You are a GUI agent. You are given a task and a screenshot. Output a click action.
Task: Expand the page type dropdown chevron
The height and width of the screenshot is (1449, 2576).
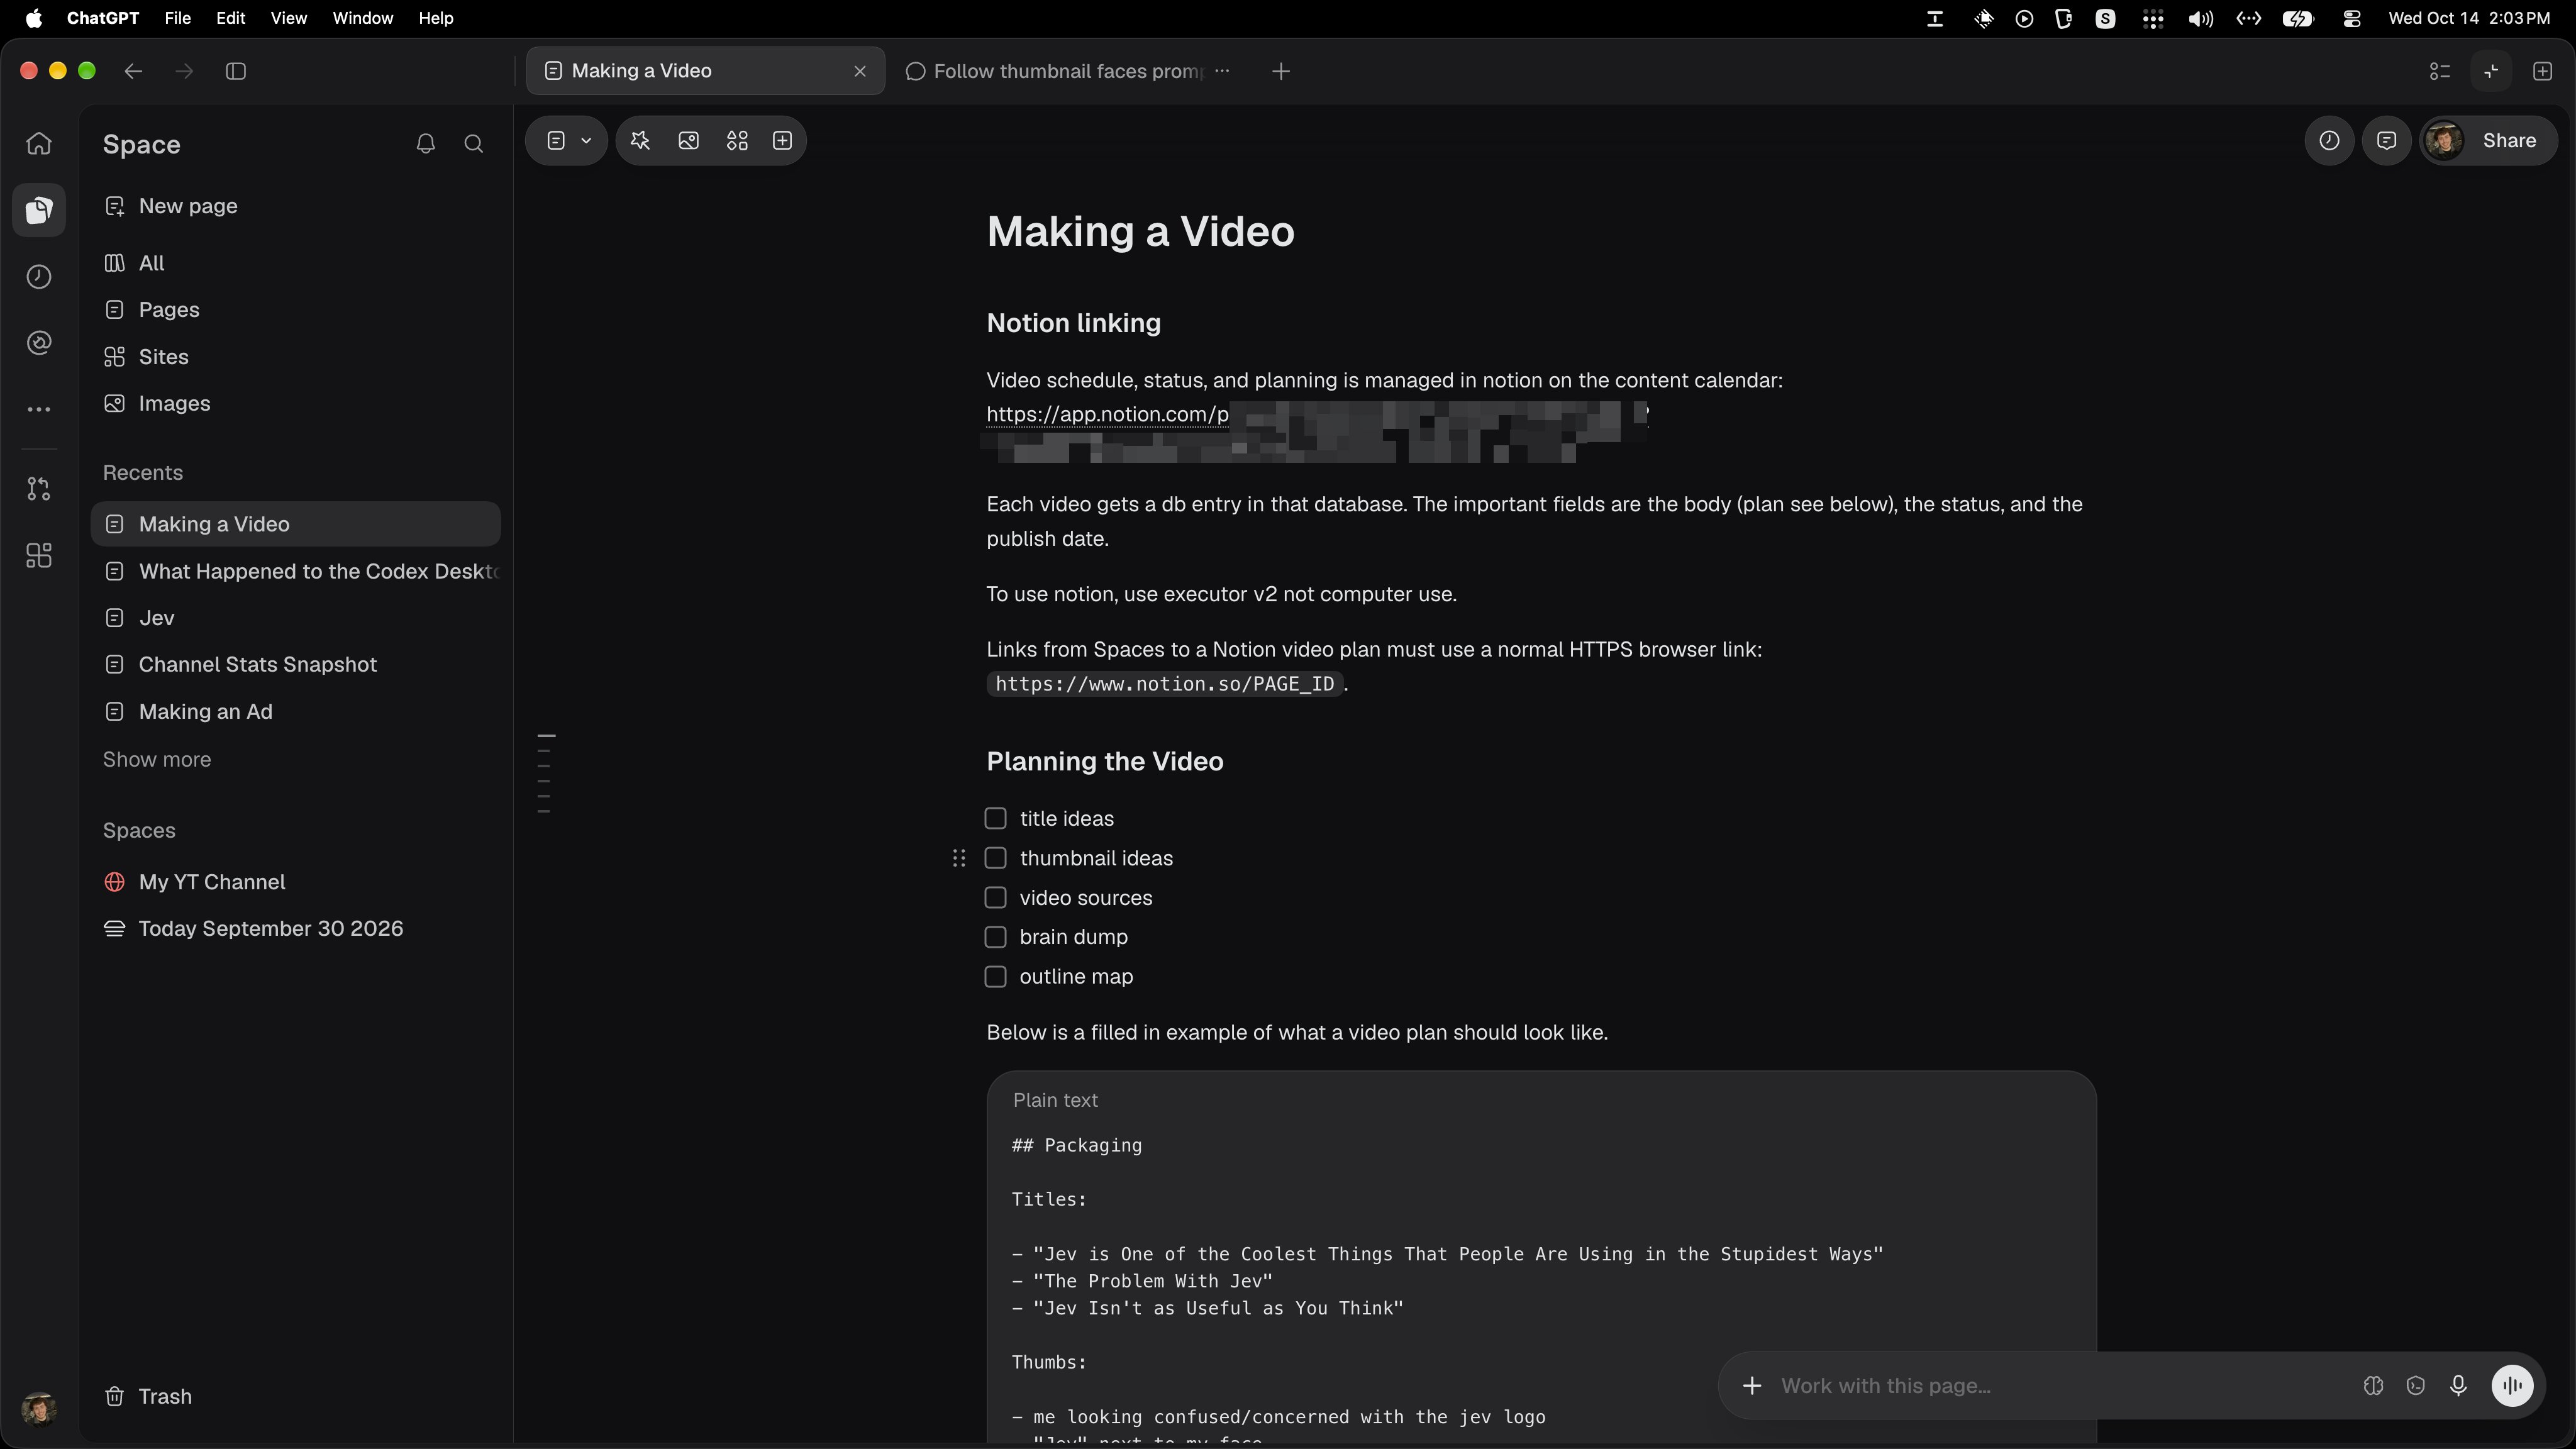click(x=586, y=140)
